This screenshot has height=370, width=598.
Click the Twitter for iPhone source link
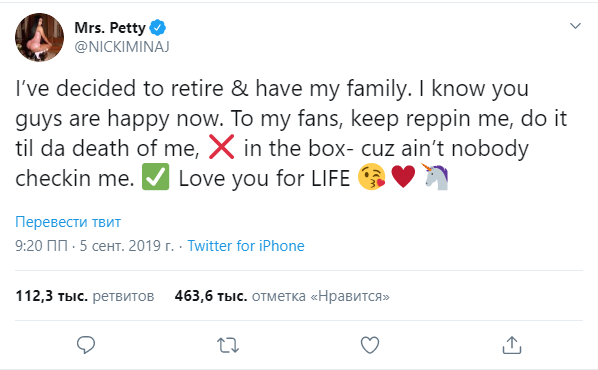(246, 246)
